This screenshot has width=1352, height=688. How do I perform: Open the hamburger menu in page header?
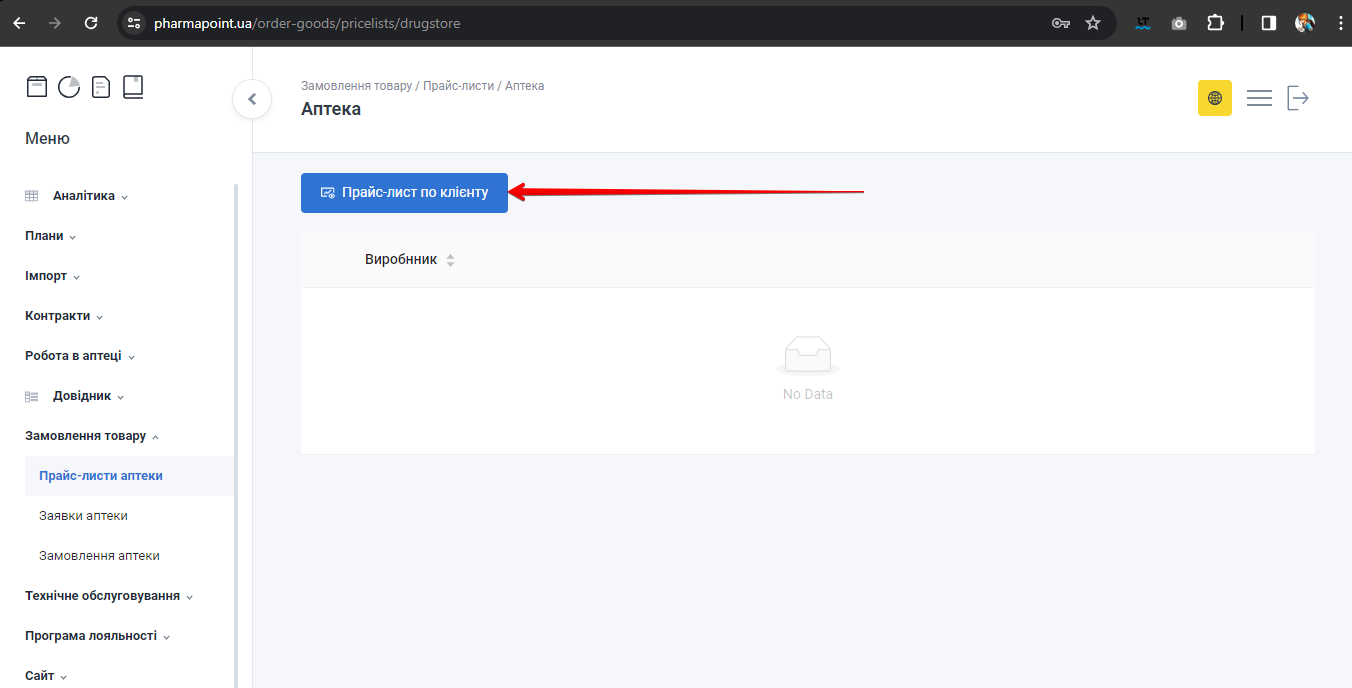1259,98
